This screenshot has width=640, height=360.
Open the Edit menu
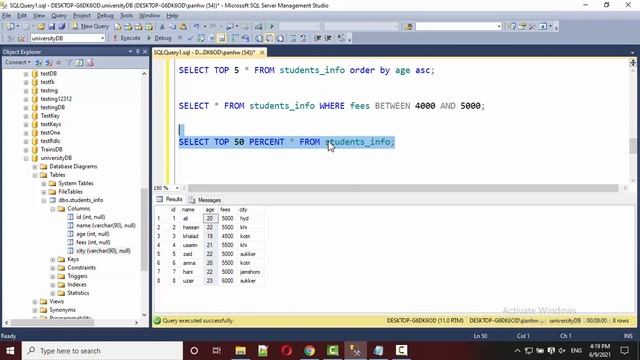[22, 16]
